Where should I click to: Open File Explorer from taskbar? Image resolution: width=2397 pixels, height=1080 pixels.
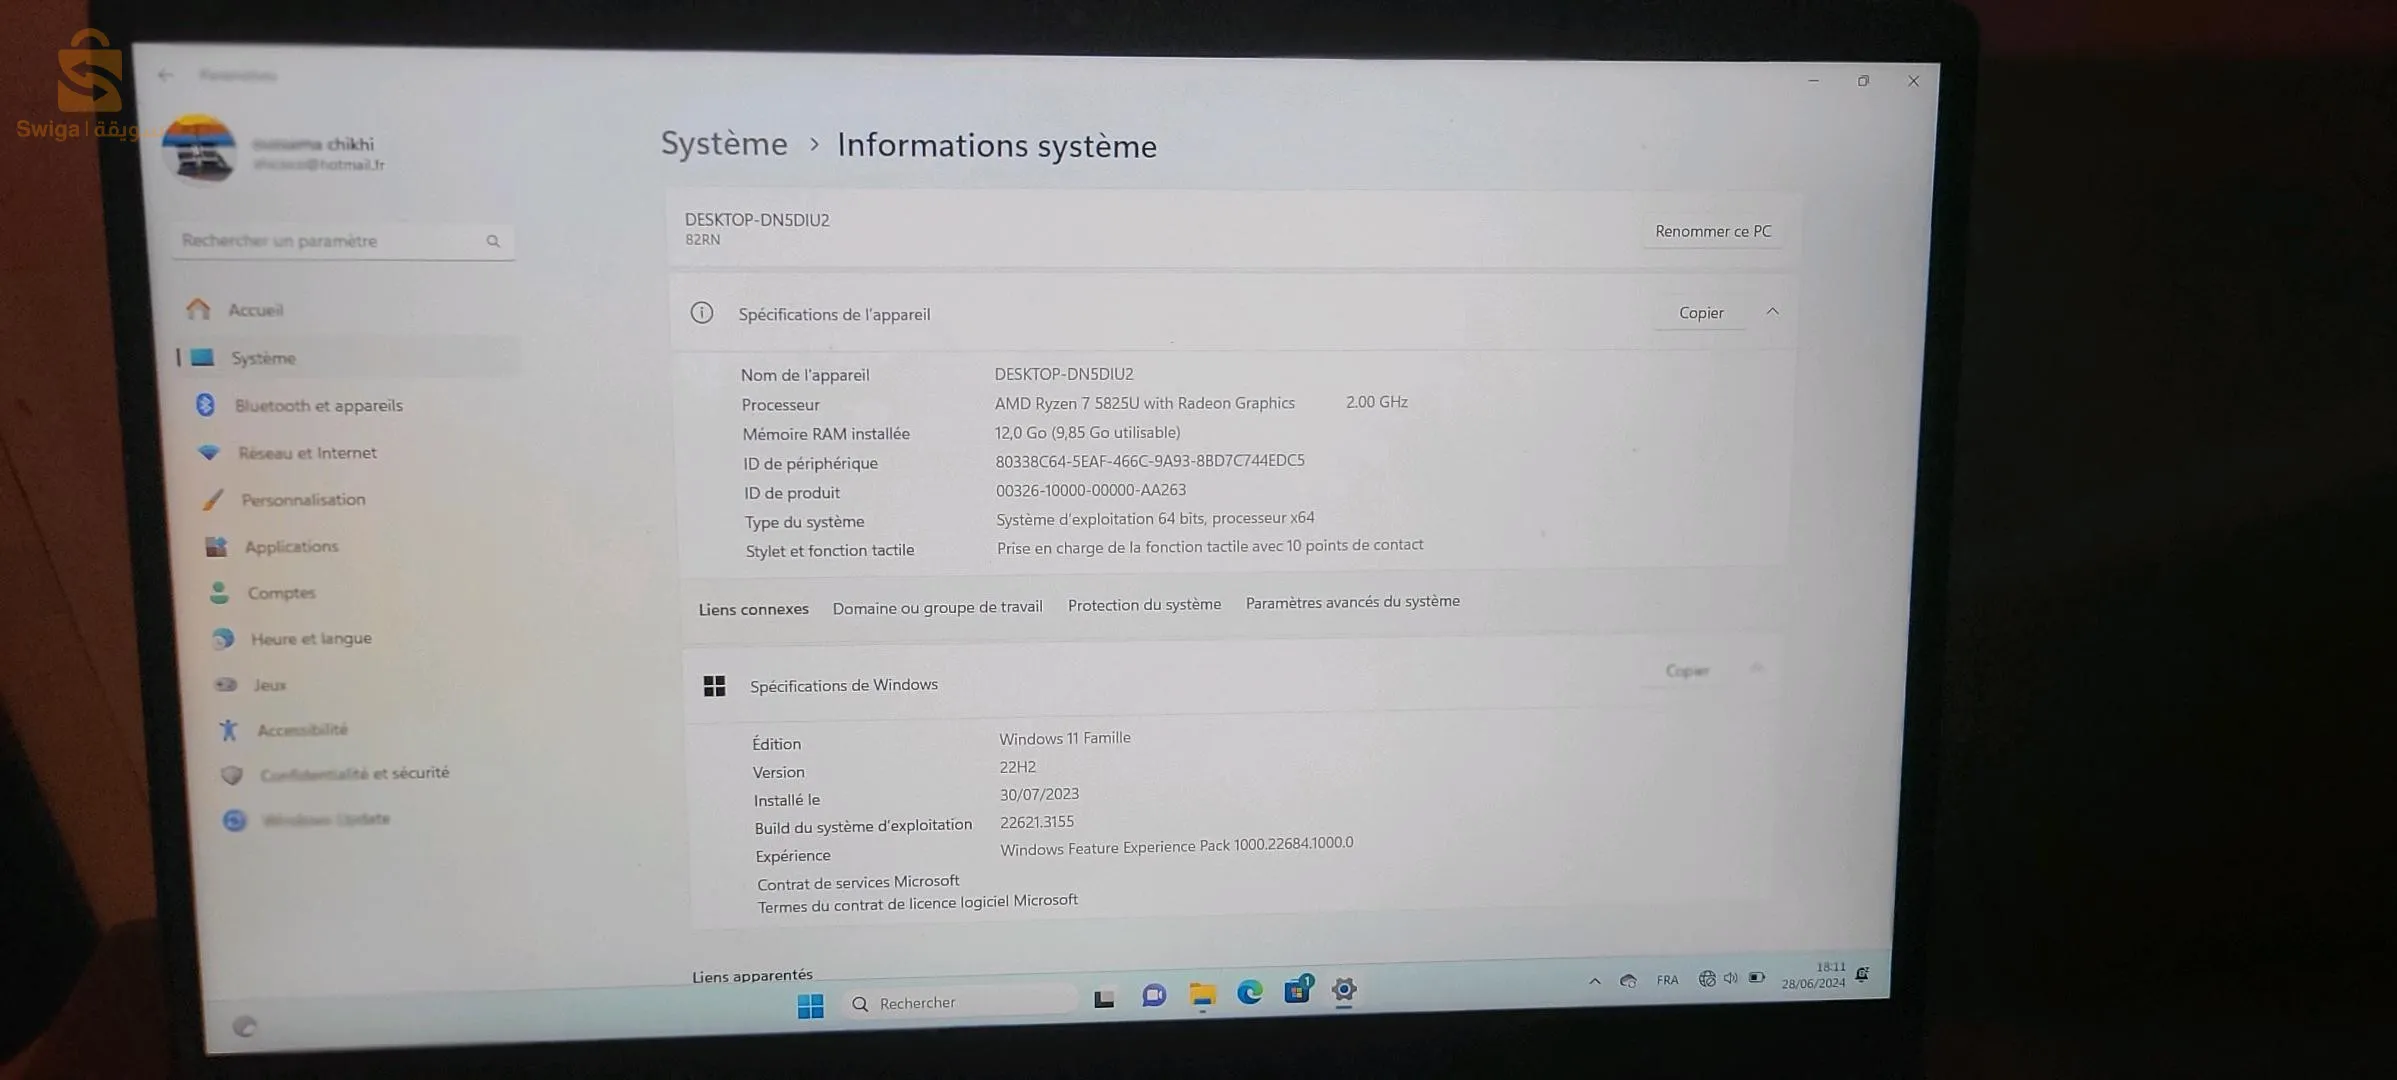(x=1201, y=994)
